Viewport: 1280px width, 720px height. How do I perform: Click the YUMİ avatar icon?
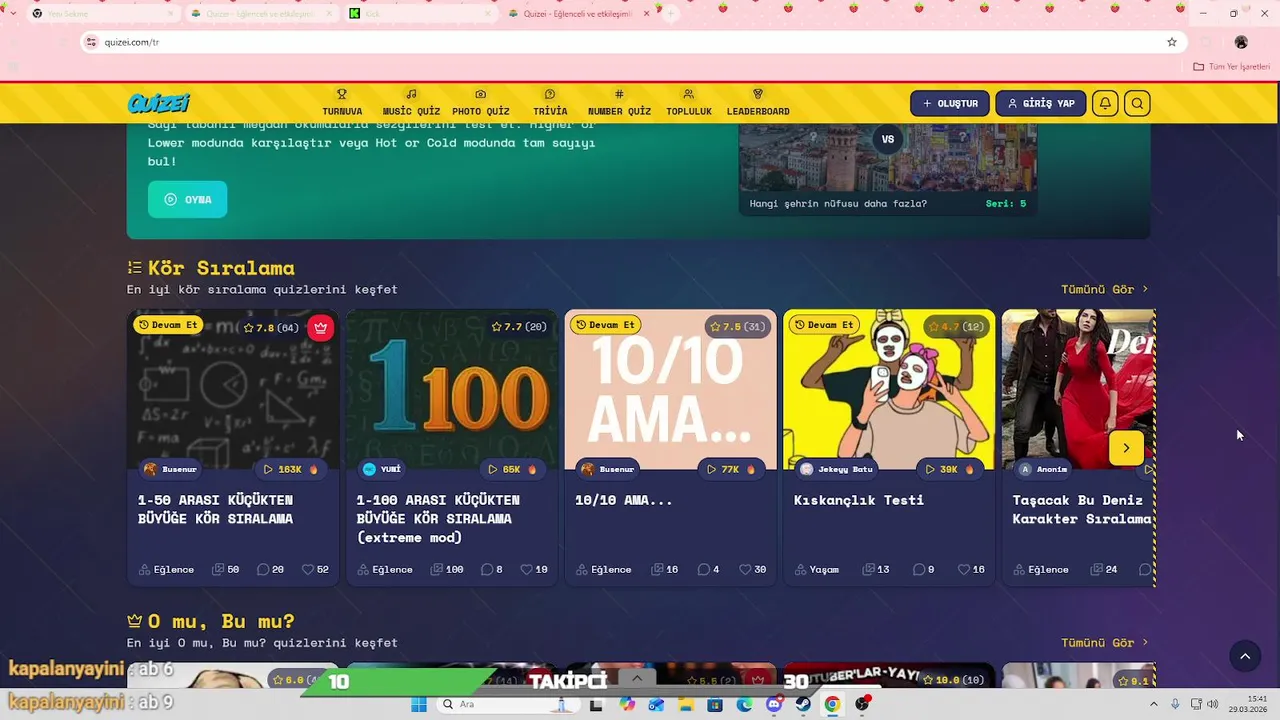click(x=369, y=469)
